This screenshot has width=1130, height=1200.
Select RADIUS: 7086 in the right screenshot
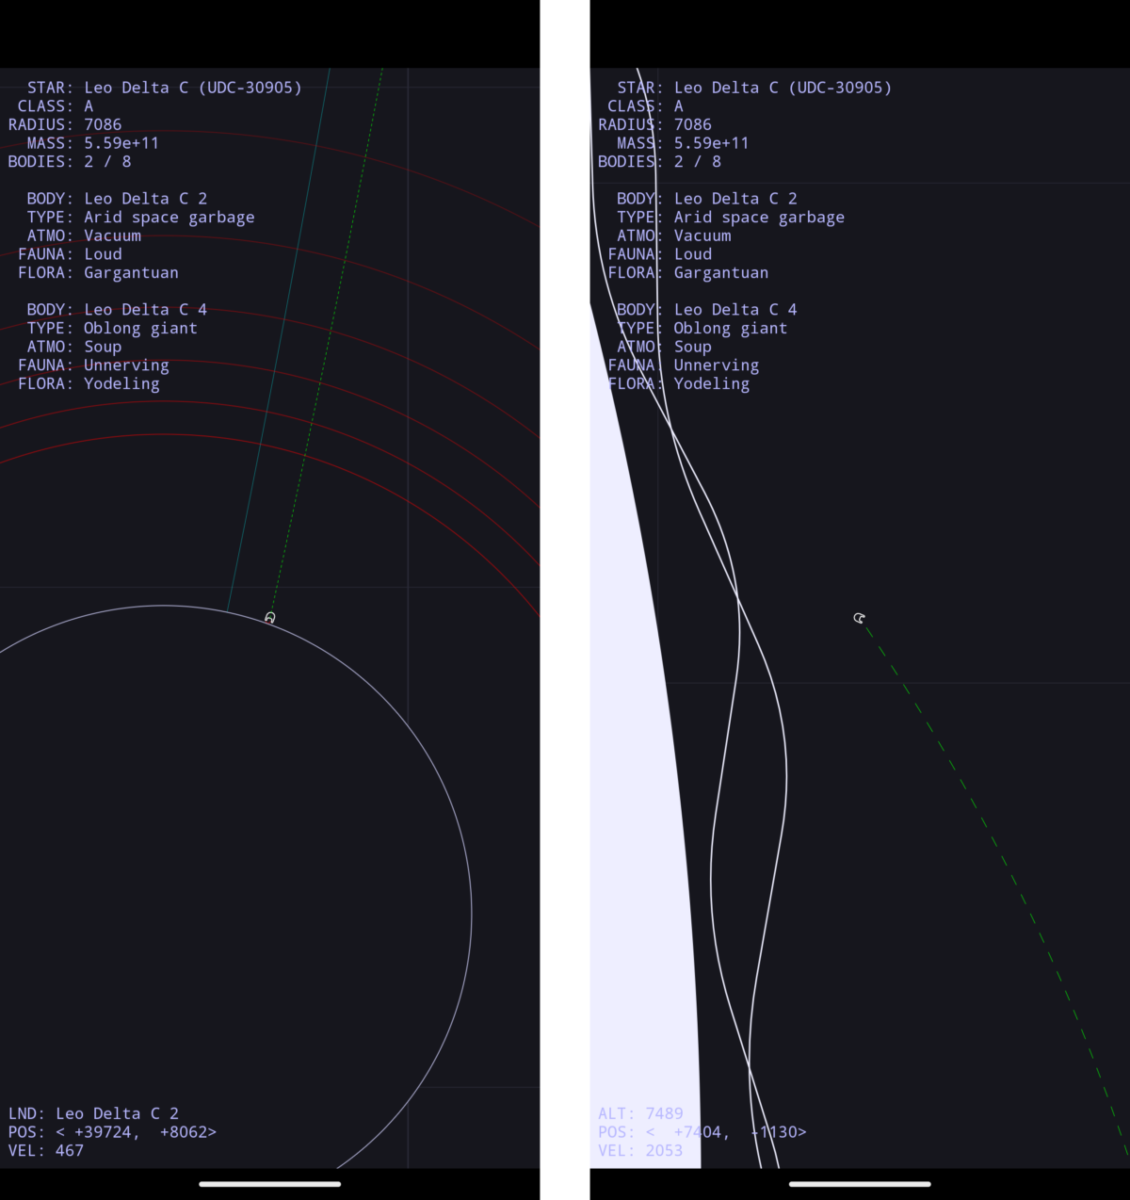tap(655, 125)
